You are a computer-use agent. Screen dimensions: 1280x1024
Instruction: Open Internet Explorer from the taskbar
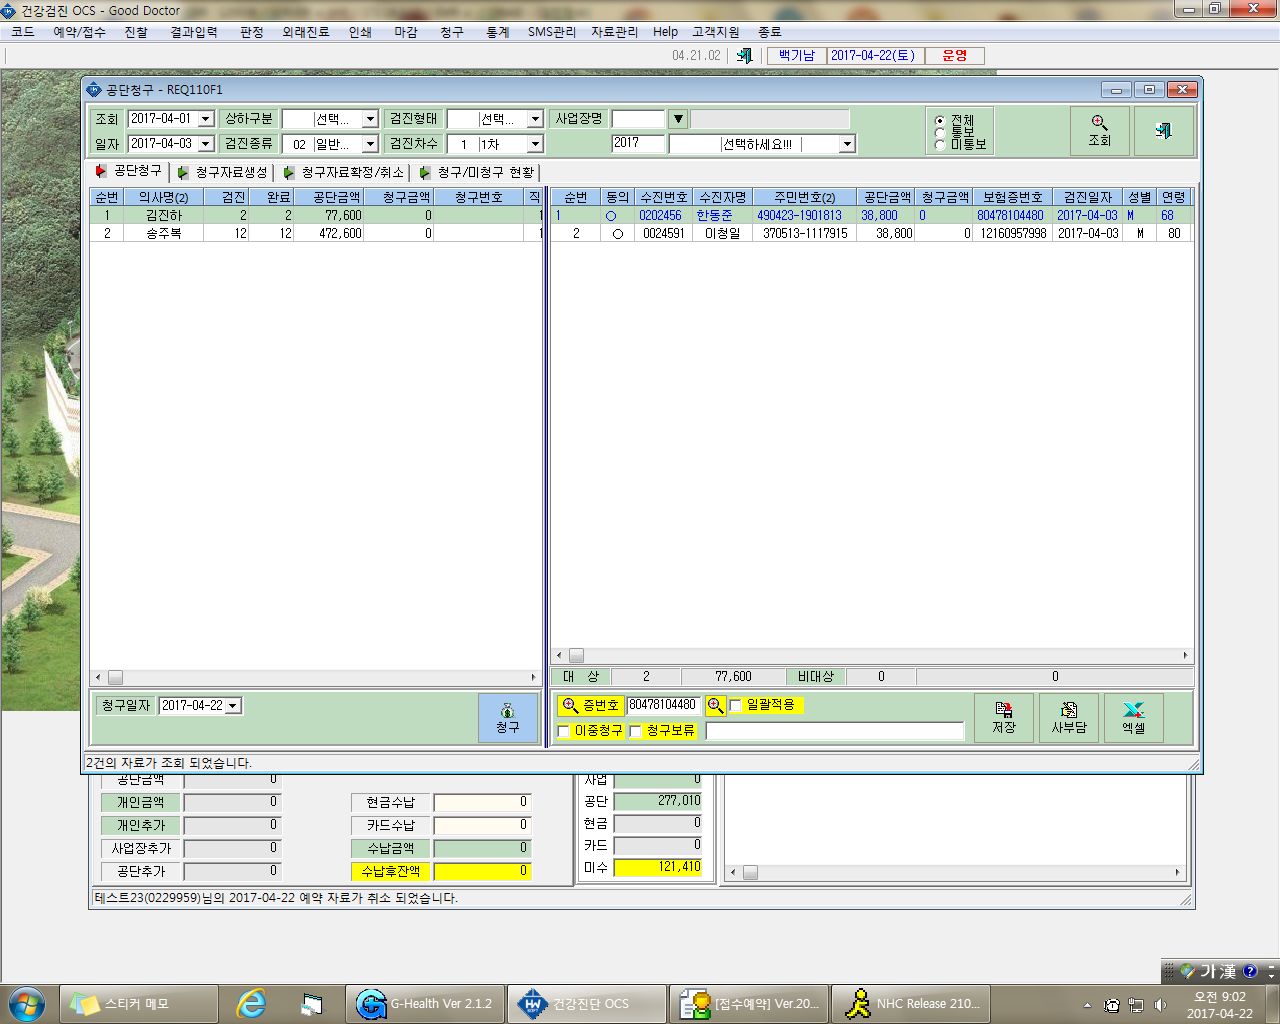251,1003
